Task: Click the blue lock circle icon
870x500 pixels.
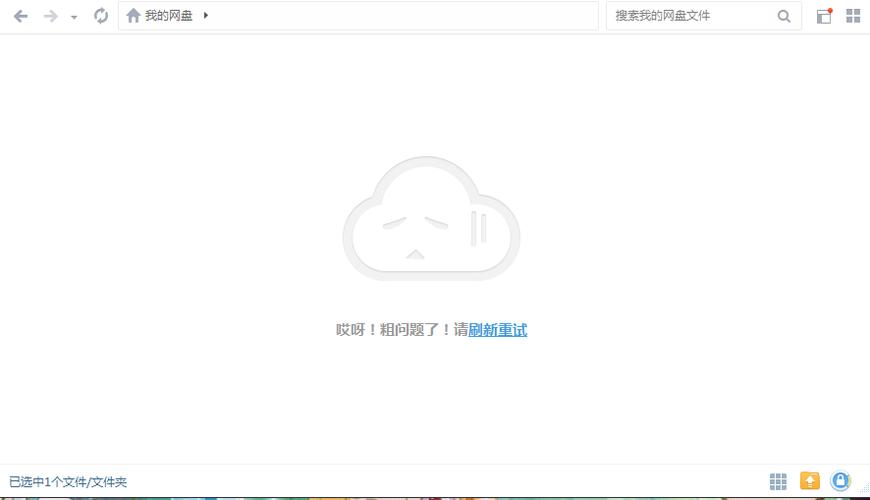Action: [x=841, y=481]
